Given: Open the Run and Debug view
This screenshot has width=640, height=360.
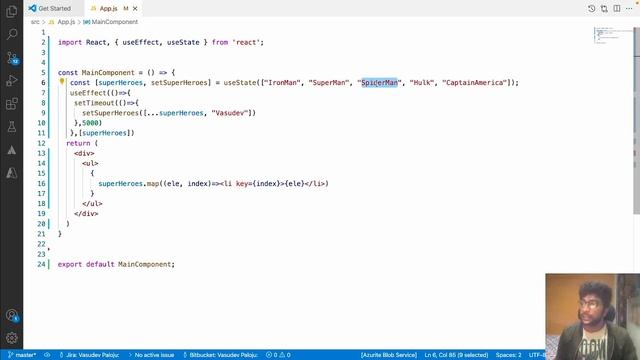Looking at the screenshot, I should click(x=11, y=81).
